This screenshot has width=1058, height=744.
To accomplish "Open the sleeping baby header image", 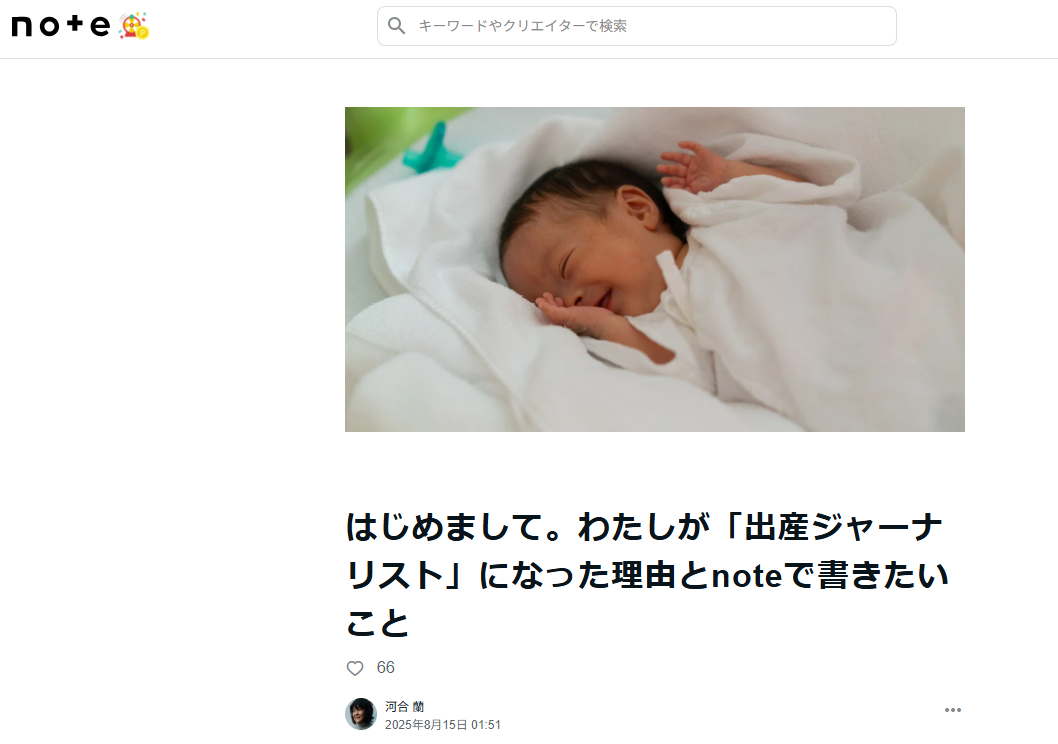I will [655, 269].
